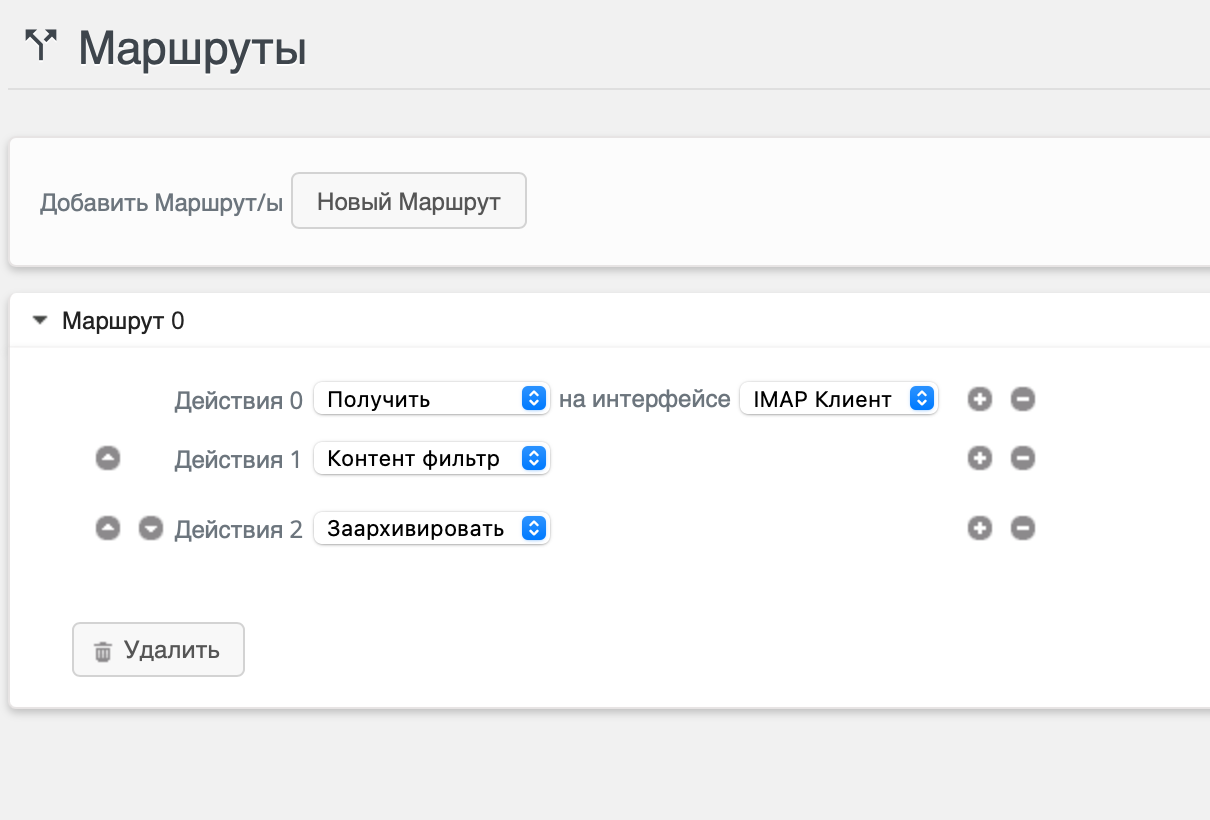The height and width of the screenshot is (820, 1210).
Task: Click the Маршруты page heading
Action: 192,48
